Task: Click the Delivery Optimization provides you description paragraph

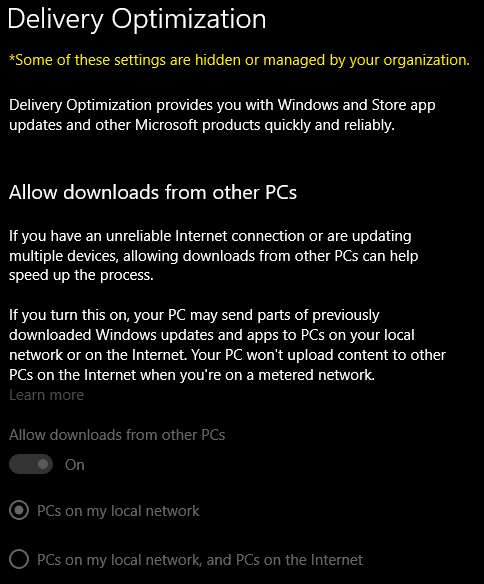Action: pos(222,115)
